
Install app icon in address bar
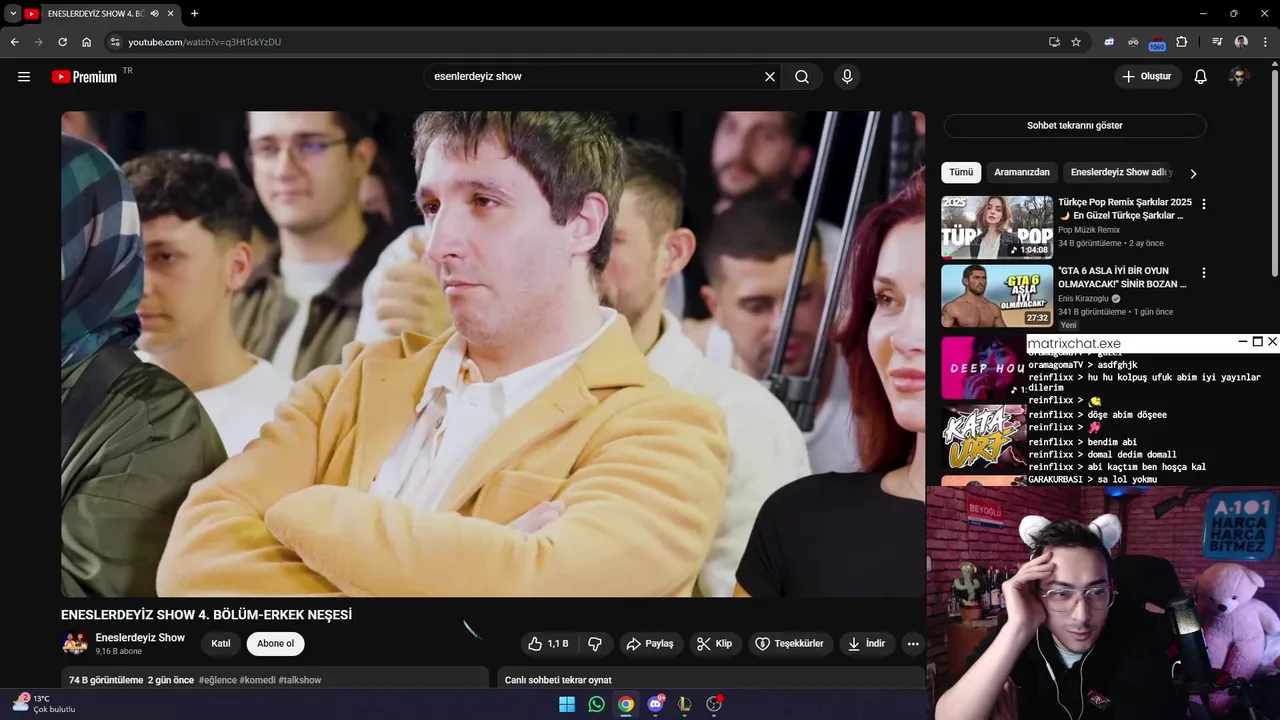1054,42
